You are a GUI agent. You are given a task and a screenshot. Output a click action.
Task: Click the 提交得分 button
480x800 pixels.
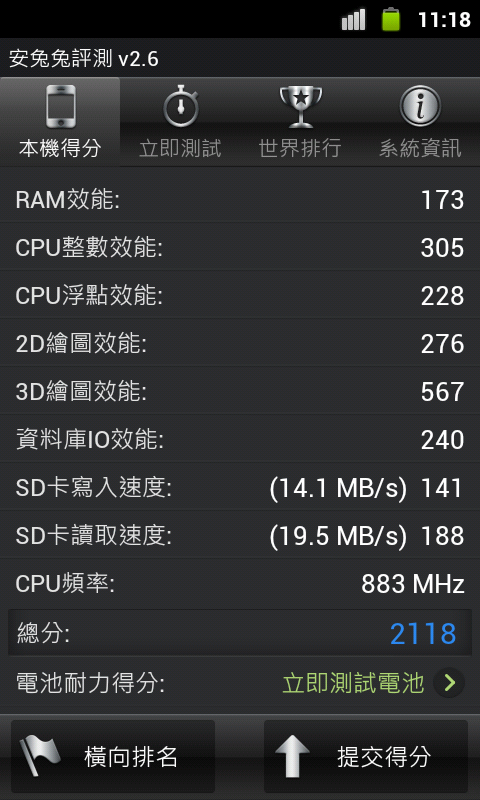click(x=366, y=756)
